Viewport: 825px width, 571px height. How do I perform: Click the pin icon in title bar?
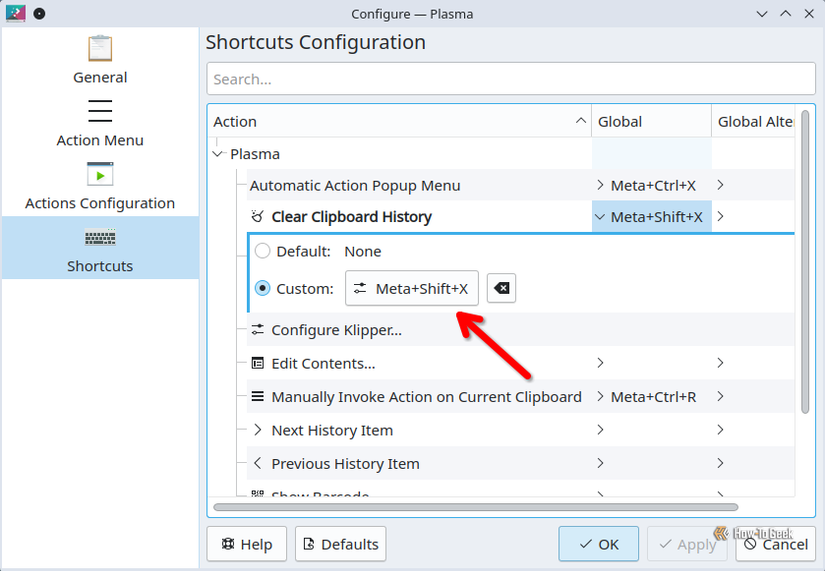click(39, 14)
